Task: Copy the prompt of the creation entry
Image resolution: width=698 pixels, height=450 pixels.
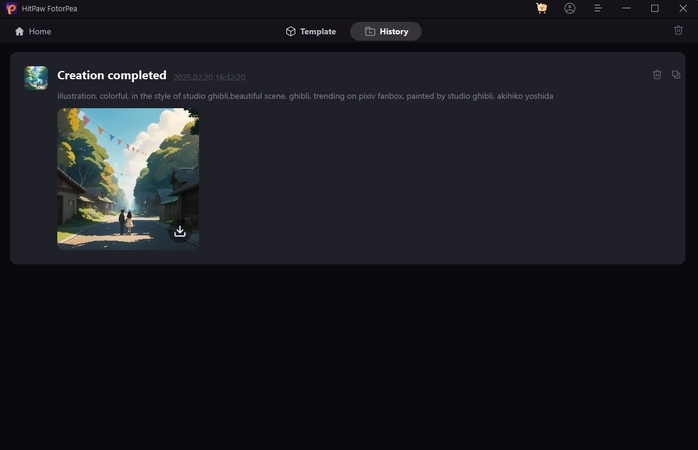Action: [676, 74]
